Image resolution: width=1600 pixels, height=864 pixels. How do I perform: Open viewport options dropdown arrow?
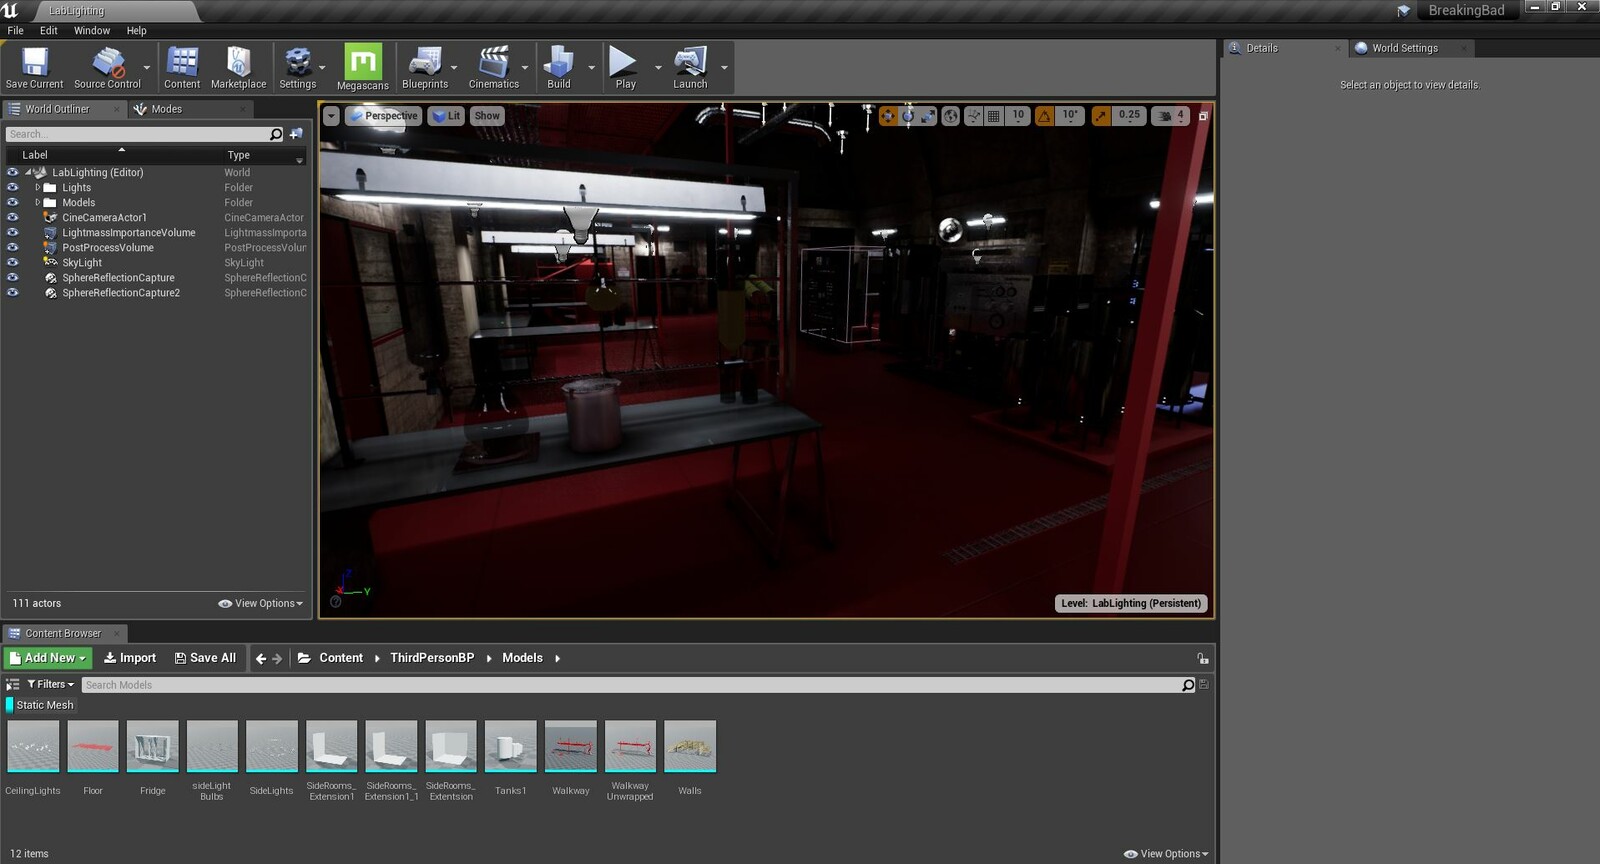331,116
